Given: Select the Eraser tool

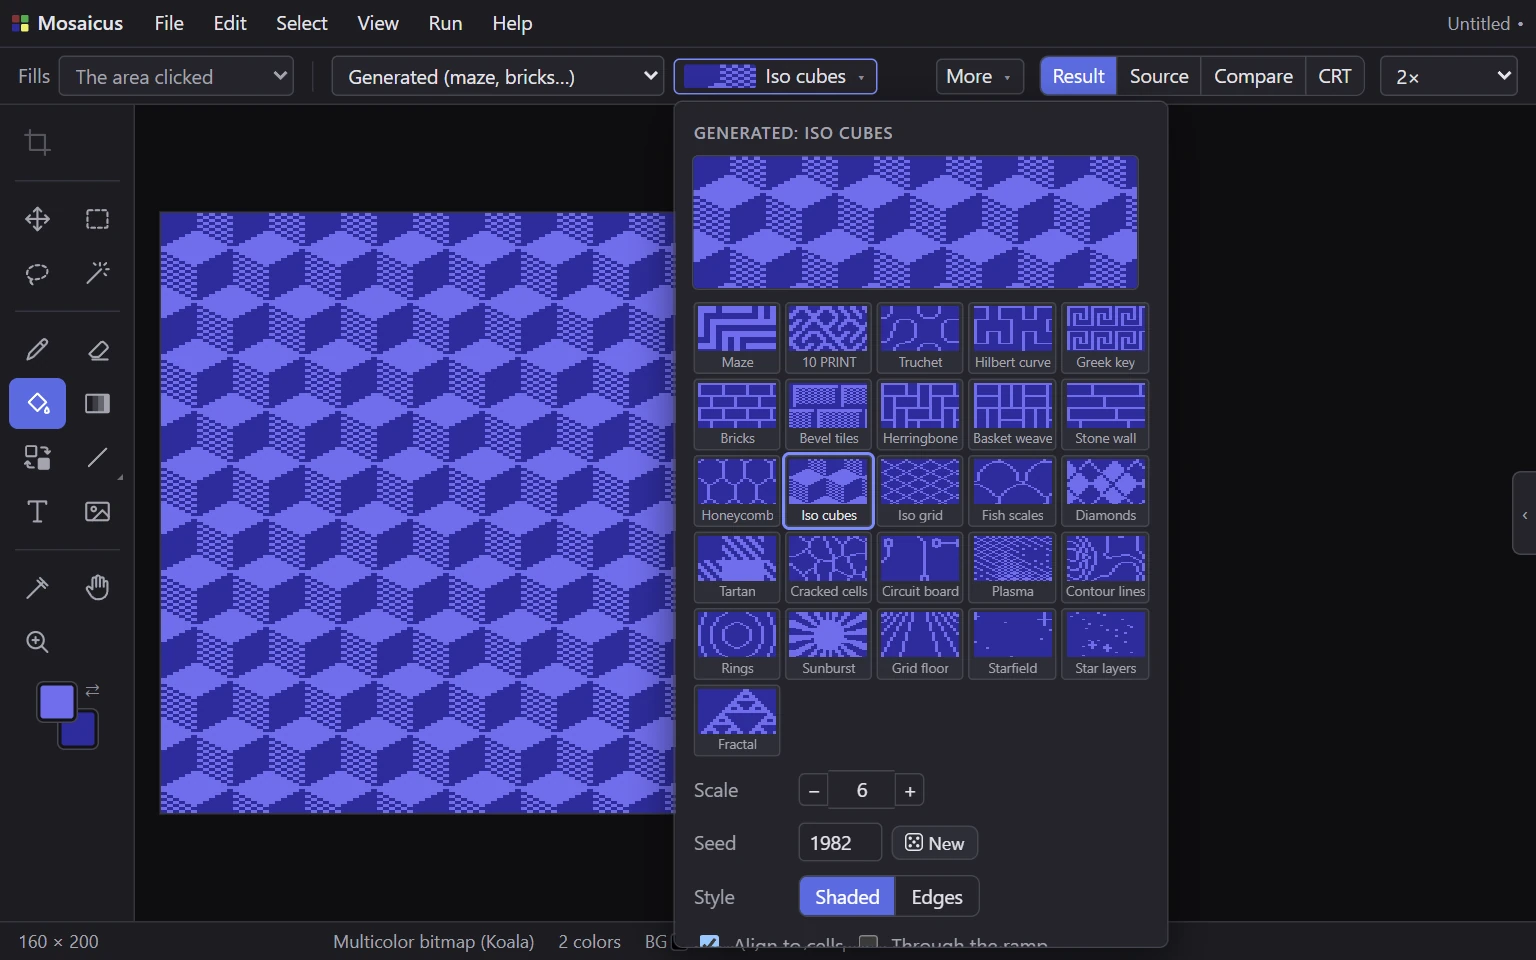Looking at the screenshot, I should tap(97, 349).
